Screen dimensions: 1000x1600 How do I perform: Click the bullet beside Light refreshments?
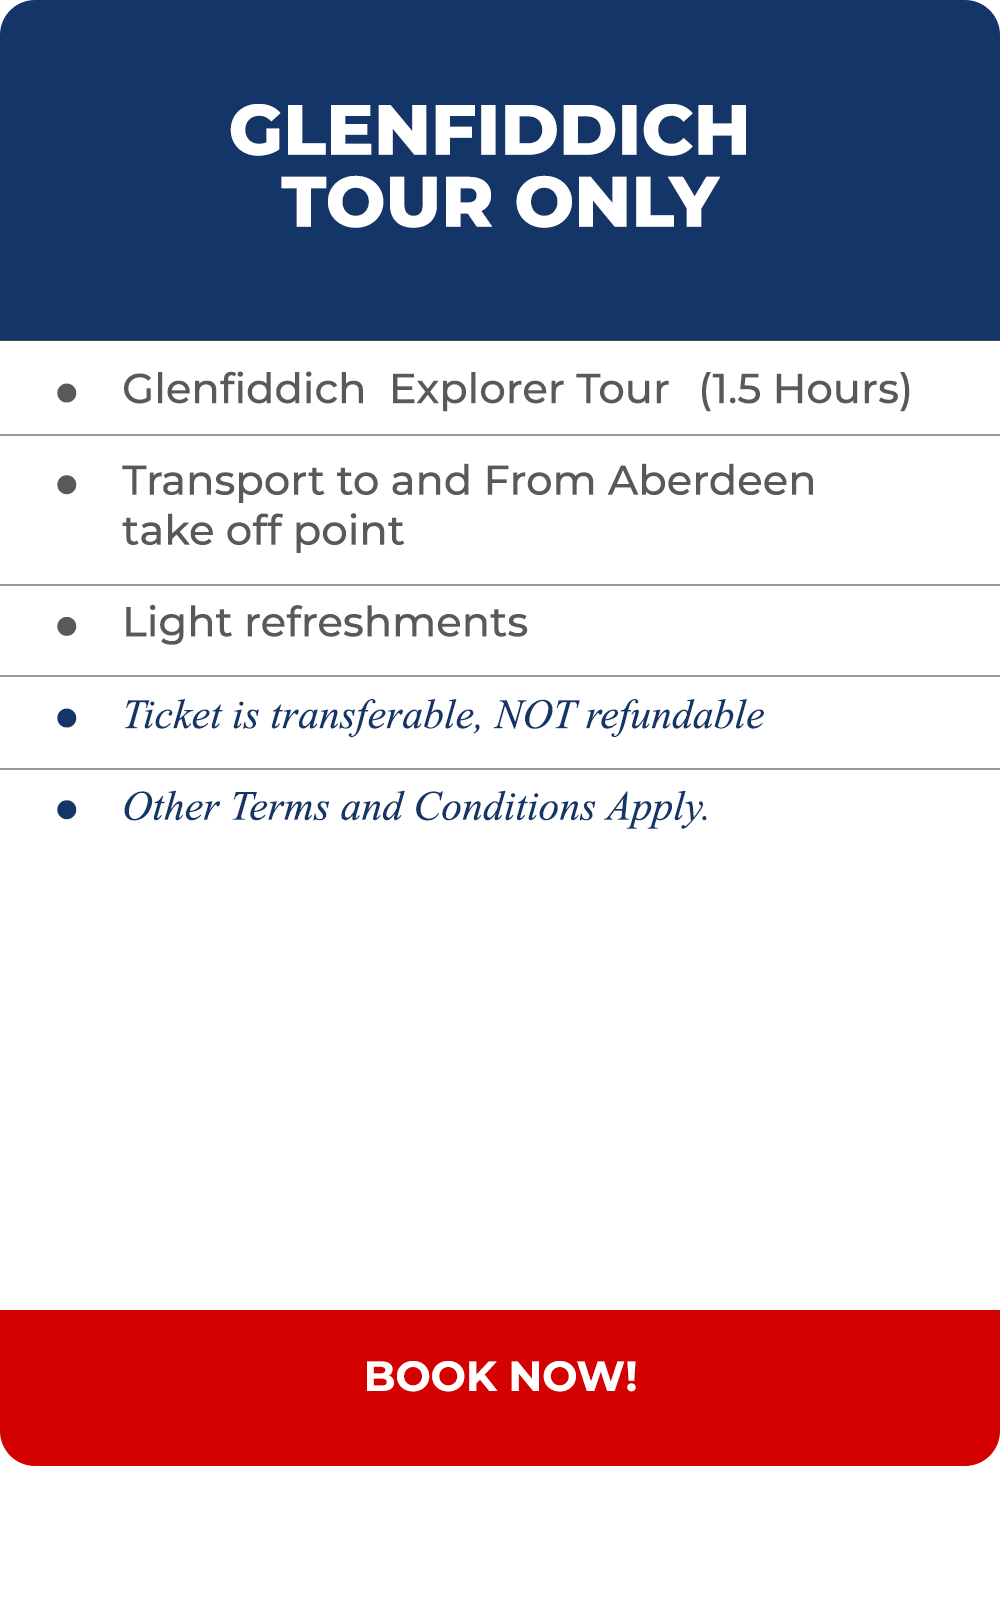click(x=67, y=627)
